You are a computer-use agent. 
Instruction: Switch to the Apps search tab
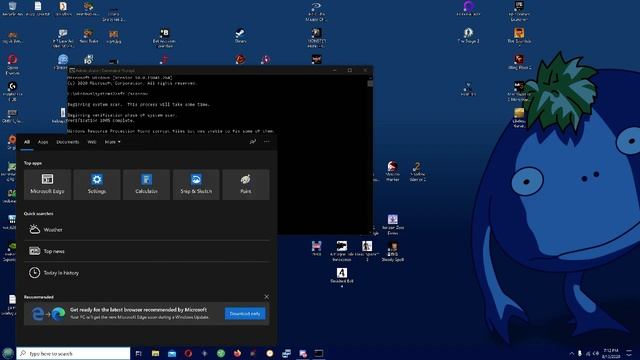tap(43, 142)
